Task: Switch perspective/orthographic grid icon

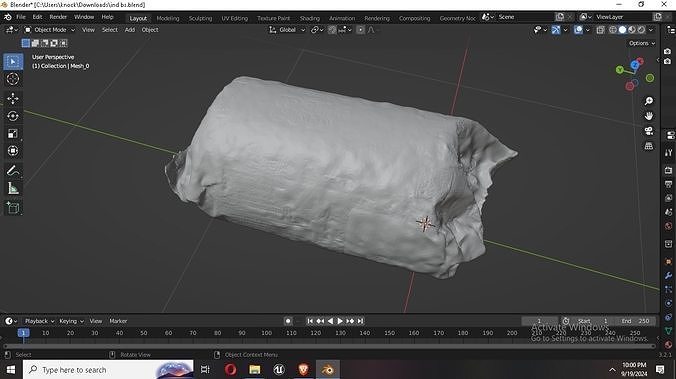Action: [x=648, y=146]
